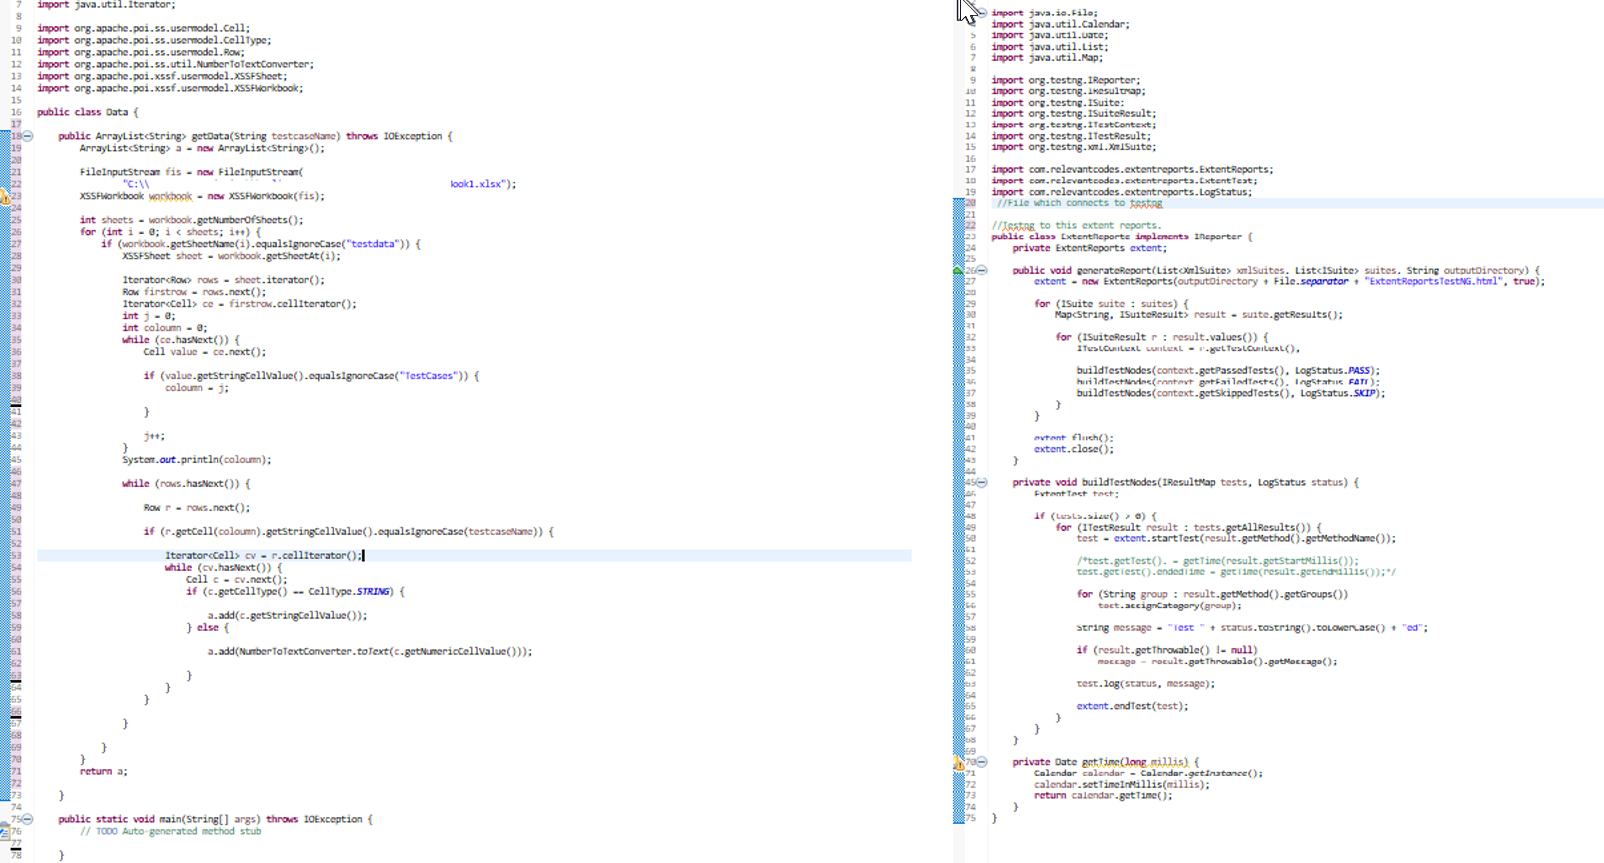The image size is (1604, 863).
Task: Click the 'import org.testng.ISuiteResult;' line
Action: coord(1073,114)
